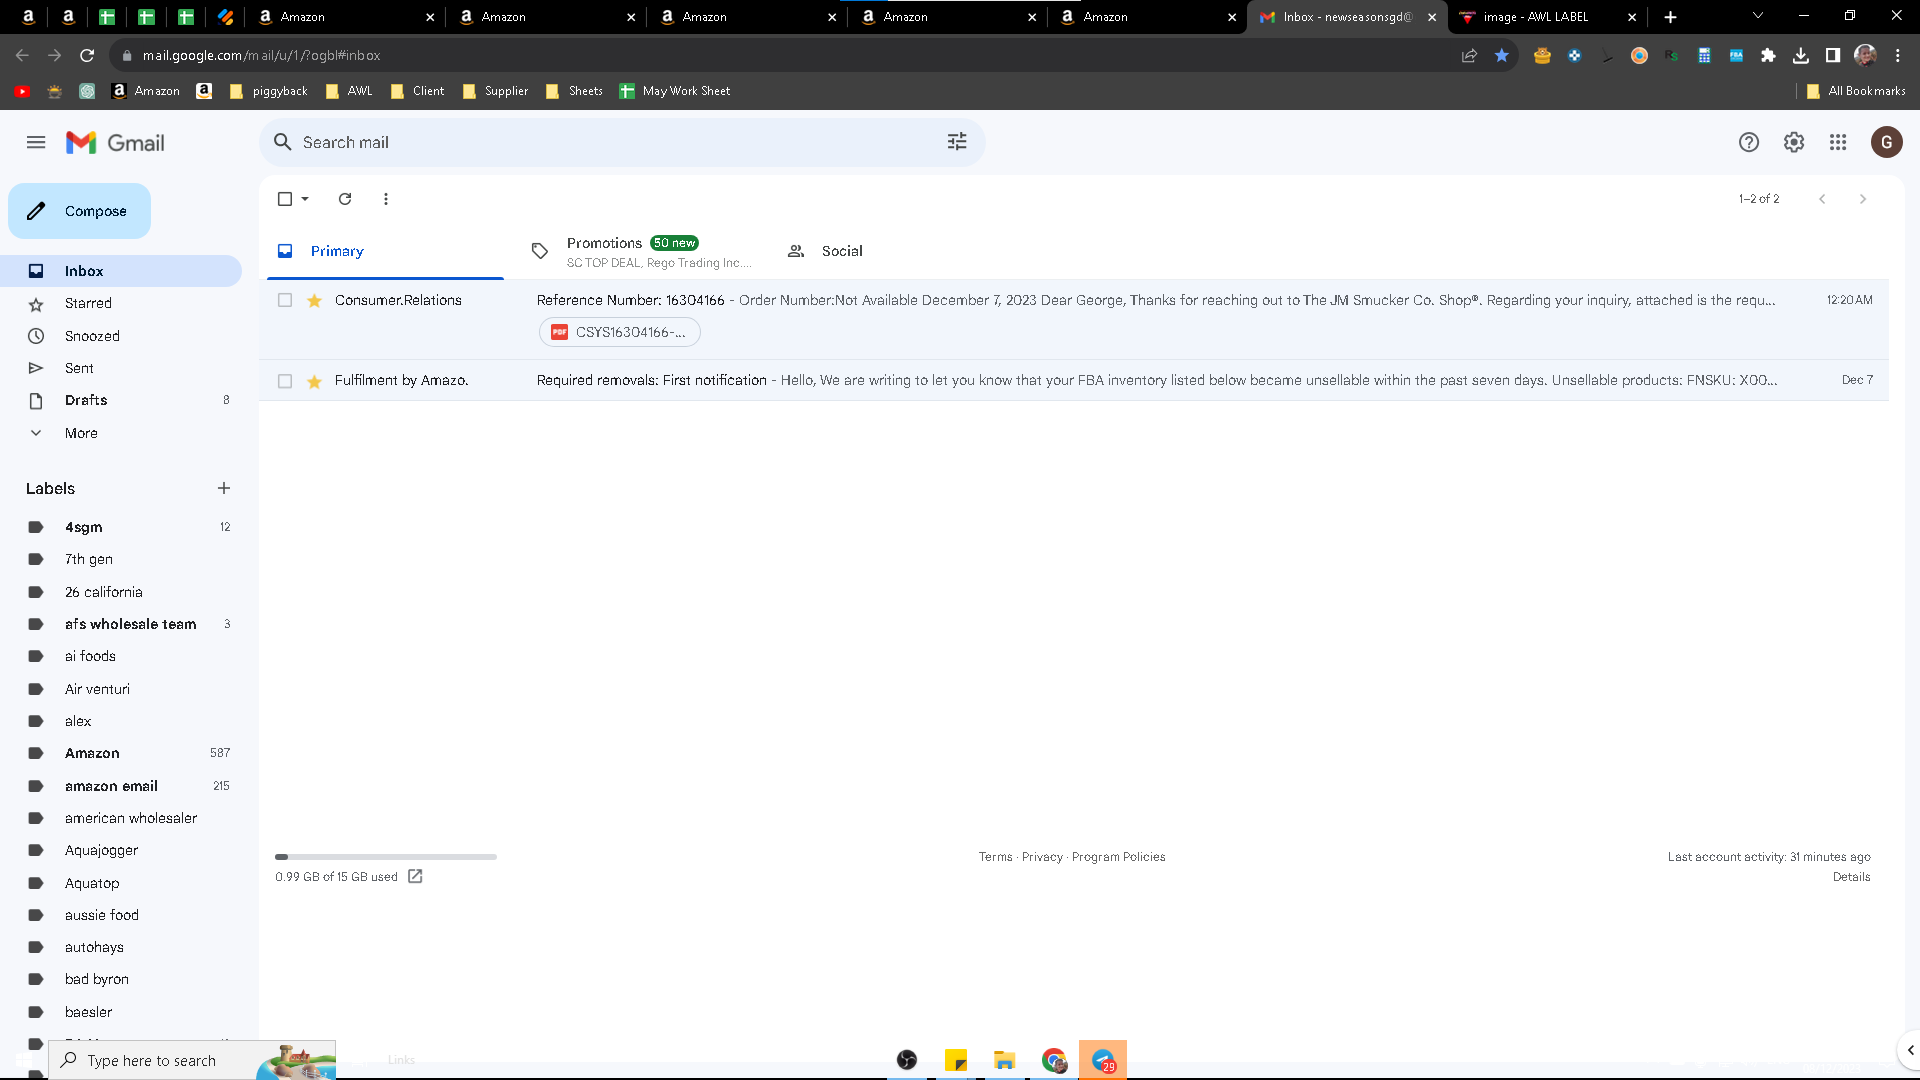1920x1080 pixels.
Task: Click the storage usage progress bar
Action: [386, 857]
